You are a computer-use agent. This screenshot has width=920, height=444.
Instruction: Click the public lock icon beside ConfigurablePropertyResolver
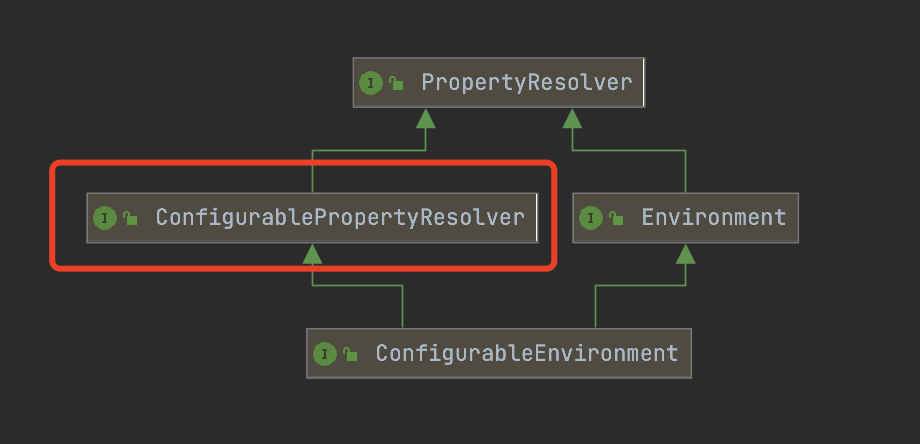point(130,218)
